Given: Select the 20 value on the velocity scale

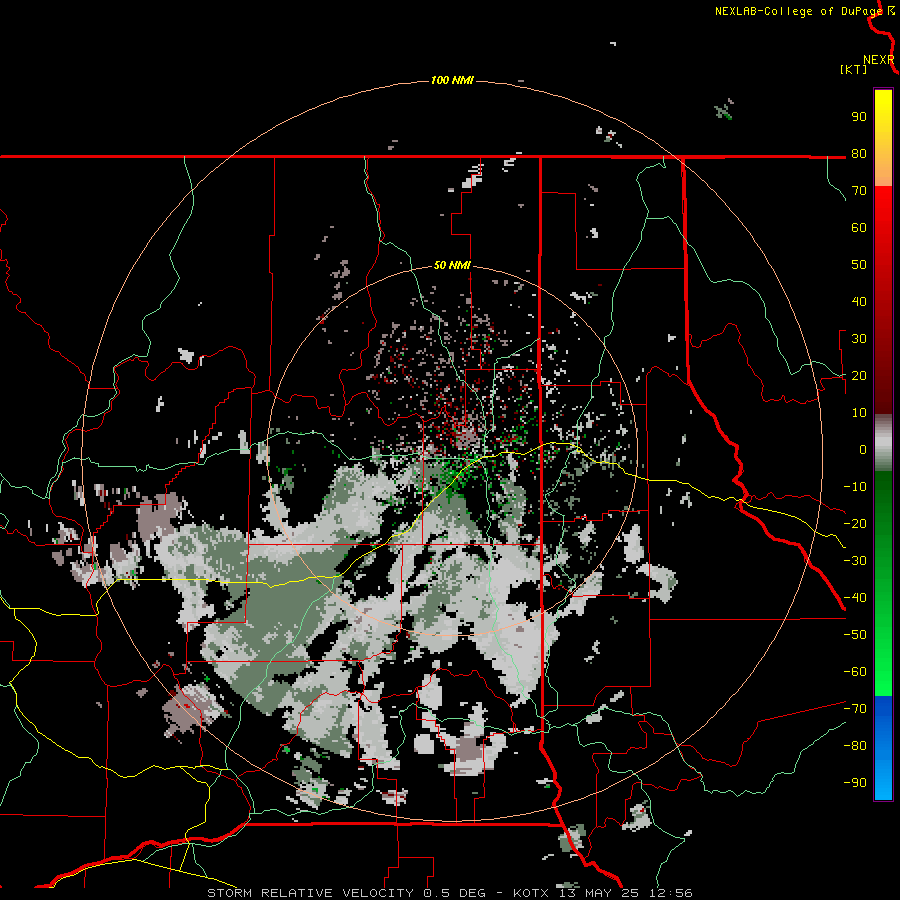Looking at the screenshot, I should point(859,375).
